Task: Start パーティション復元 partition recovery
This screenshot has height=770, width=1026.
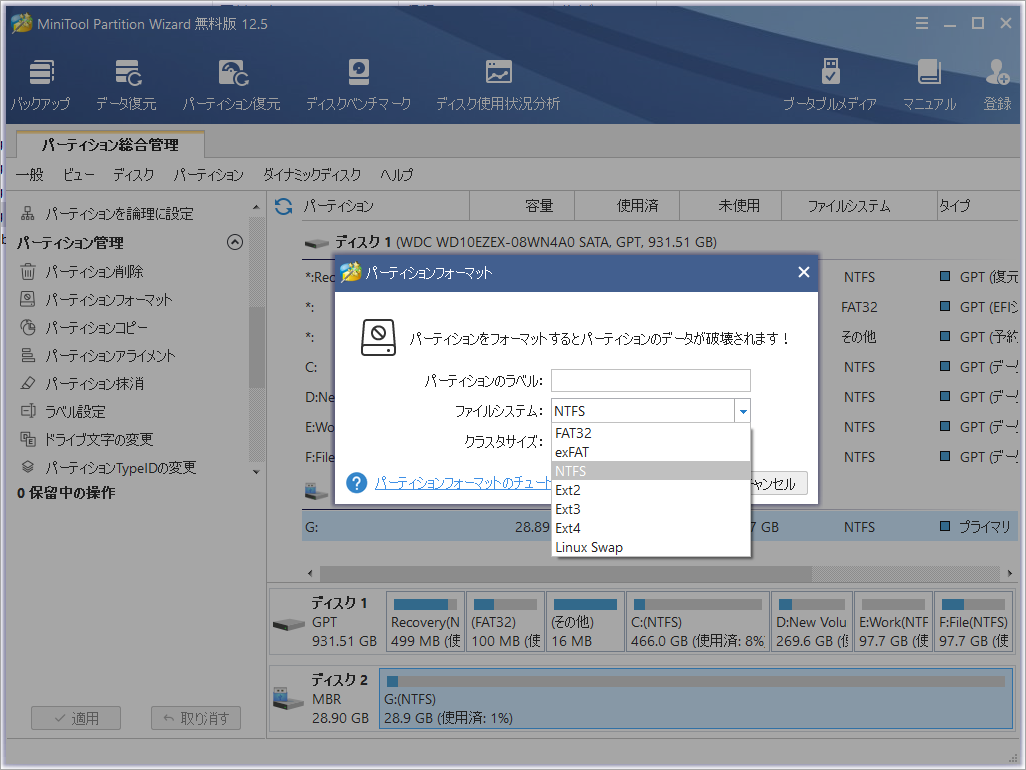Action: coord(231,80)
